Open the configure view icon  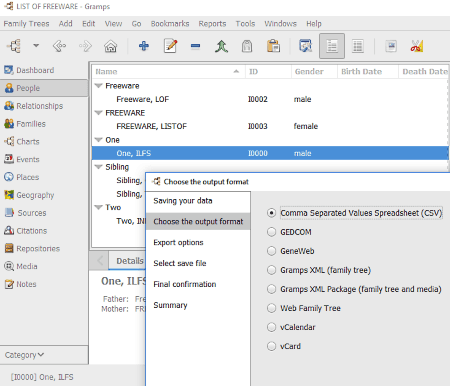click(x=305, y=46)
